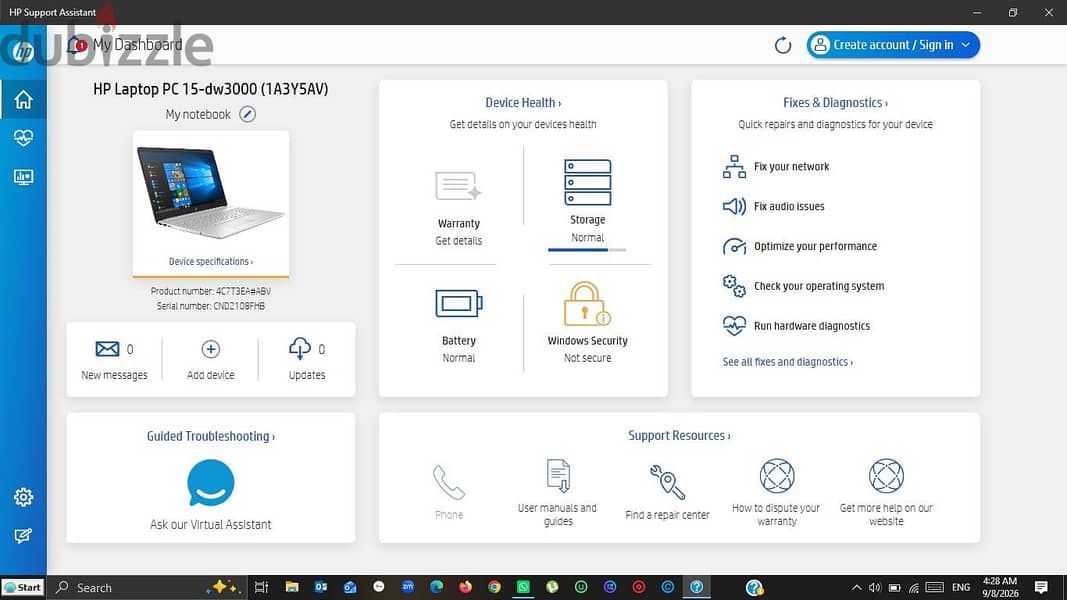
Task: Open the Warranty icon
Action: (x=458, y=186)
